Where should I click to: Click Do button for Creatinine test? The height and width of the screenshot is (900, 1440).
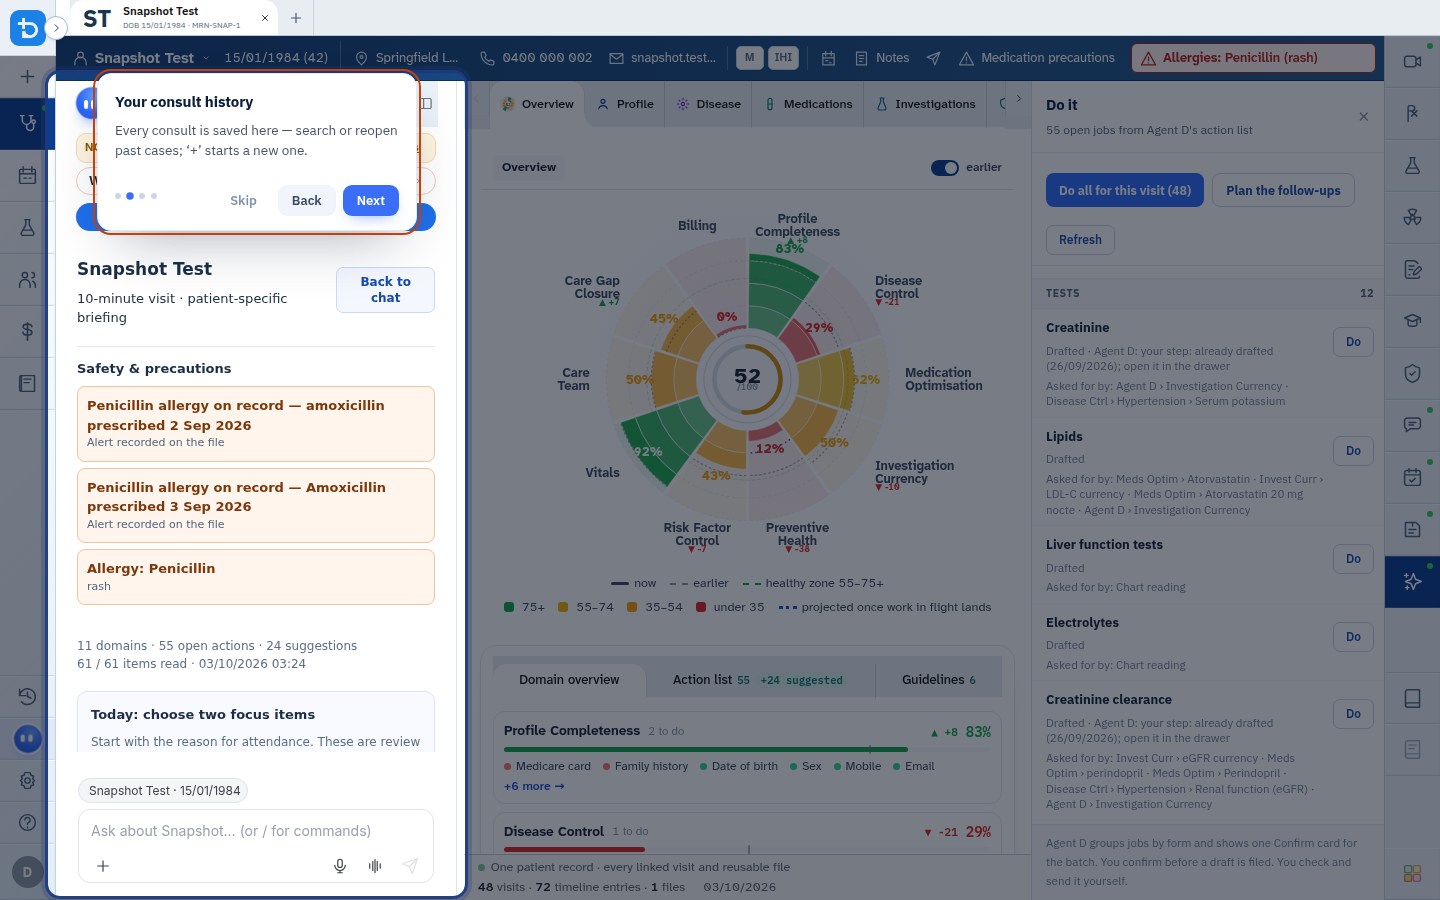point(1353,342)
